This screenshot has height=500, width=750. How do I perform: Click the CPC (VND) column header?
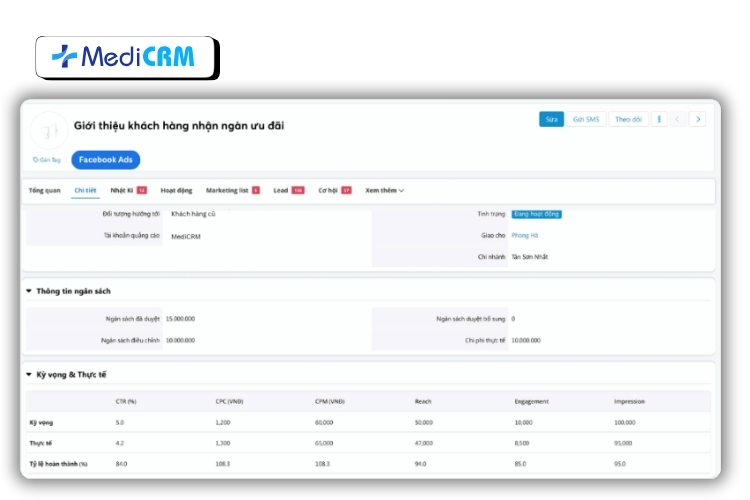[x=229, y=401]
